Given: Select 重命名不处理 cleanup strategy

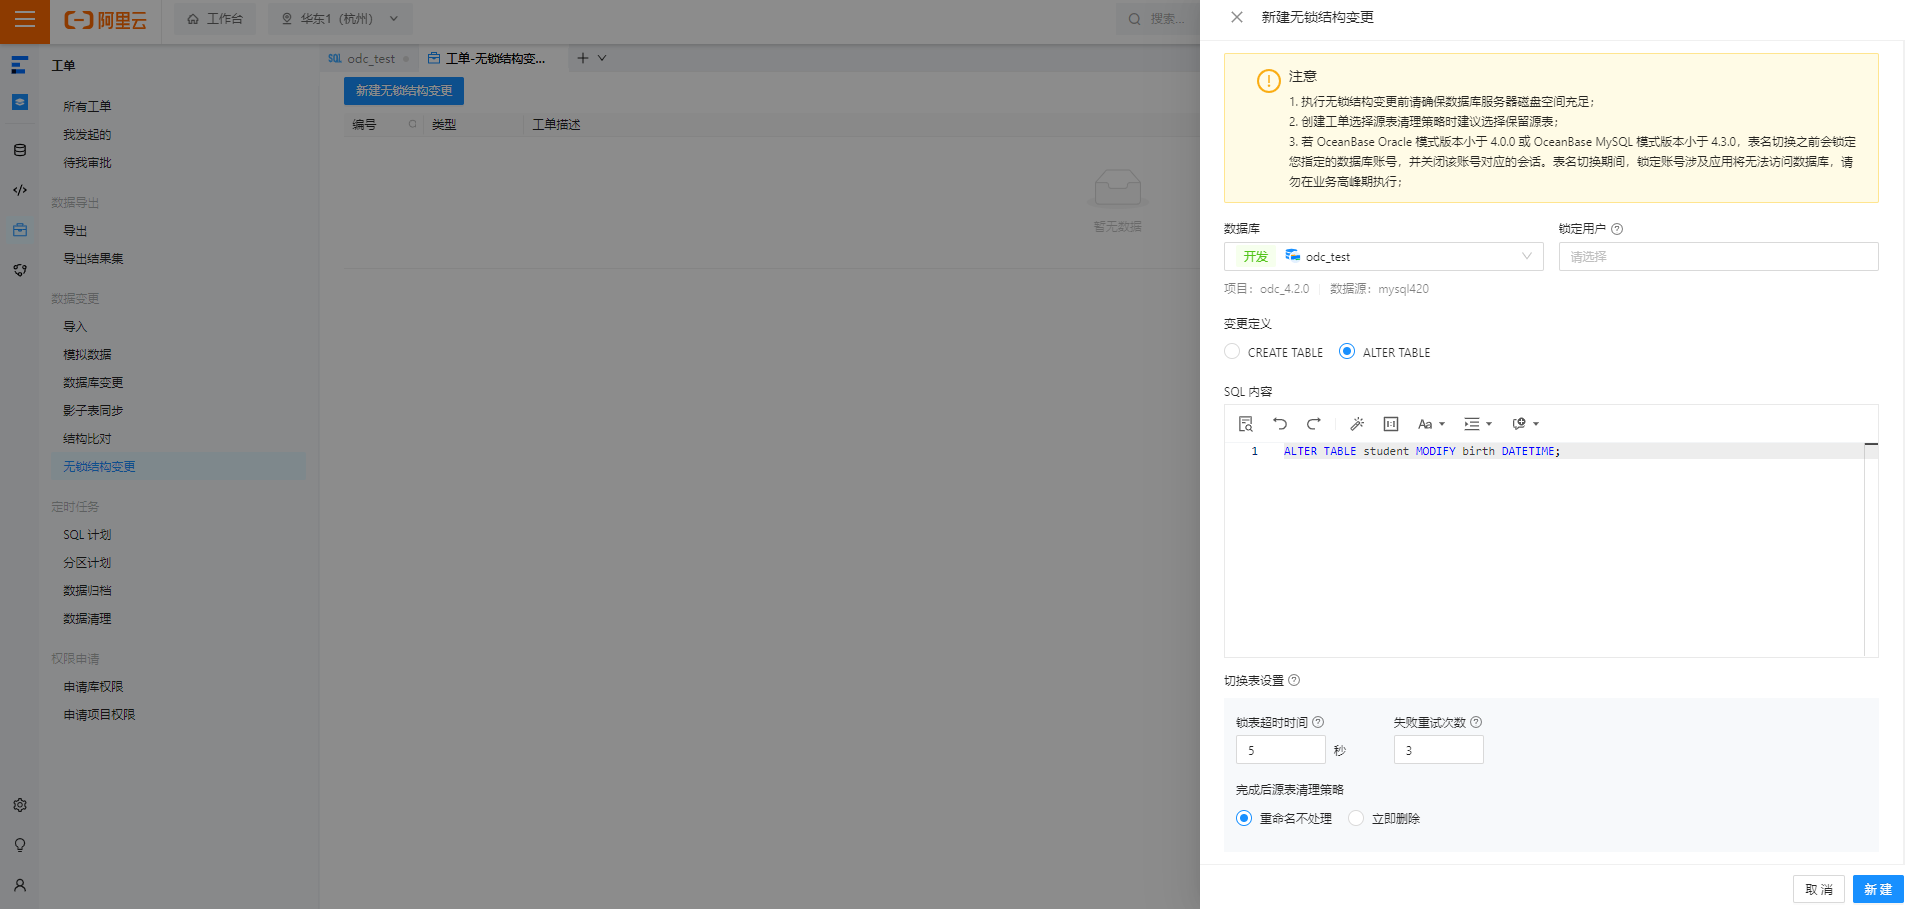Looking at the screenshot, I should pyautogui.click(x=1243, y=818).
